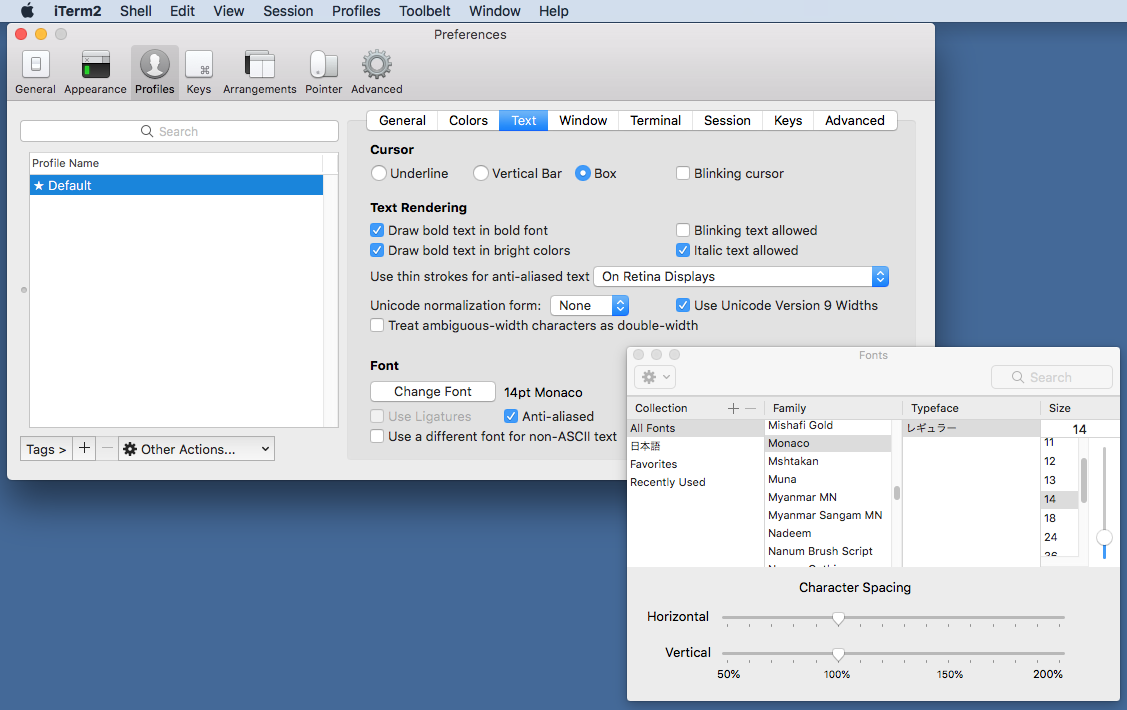Toggle Italic text allowed

click(683, 250)
